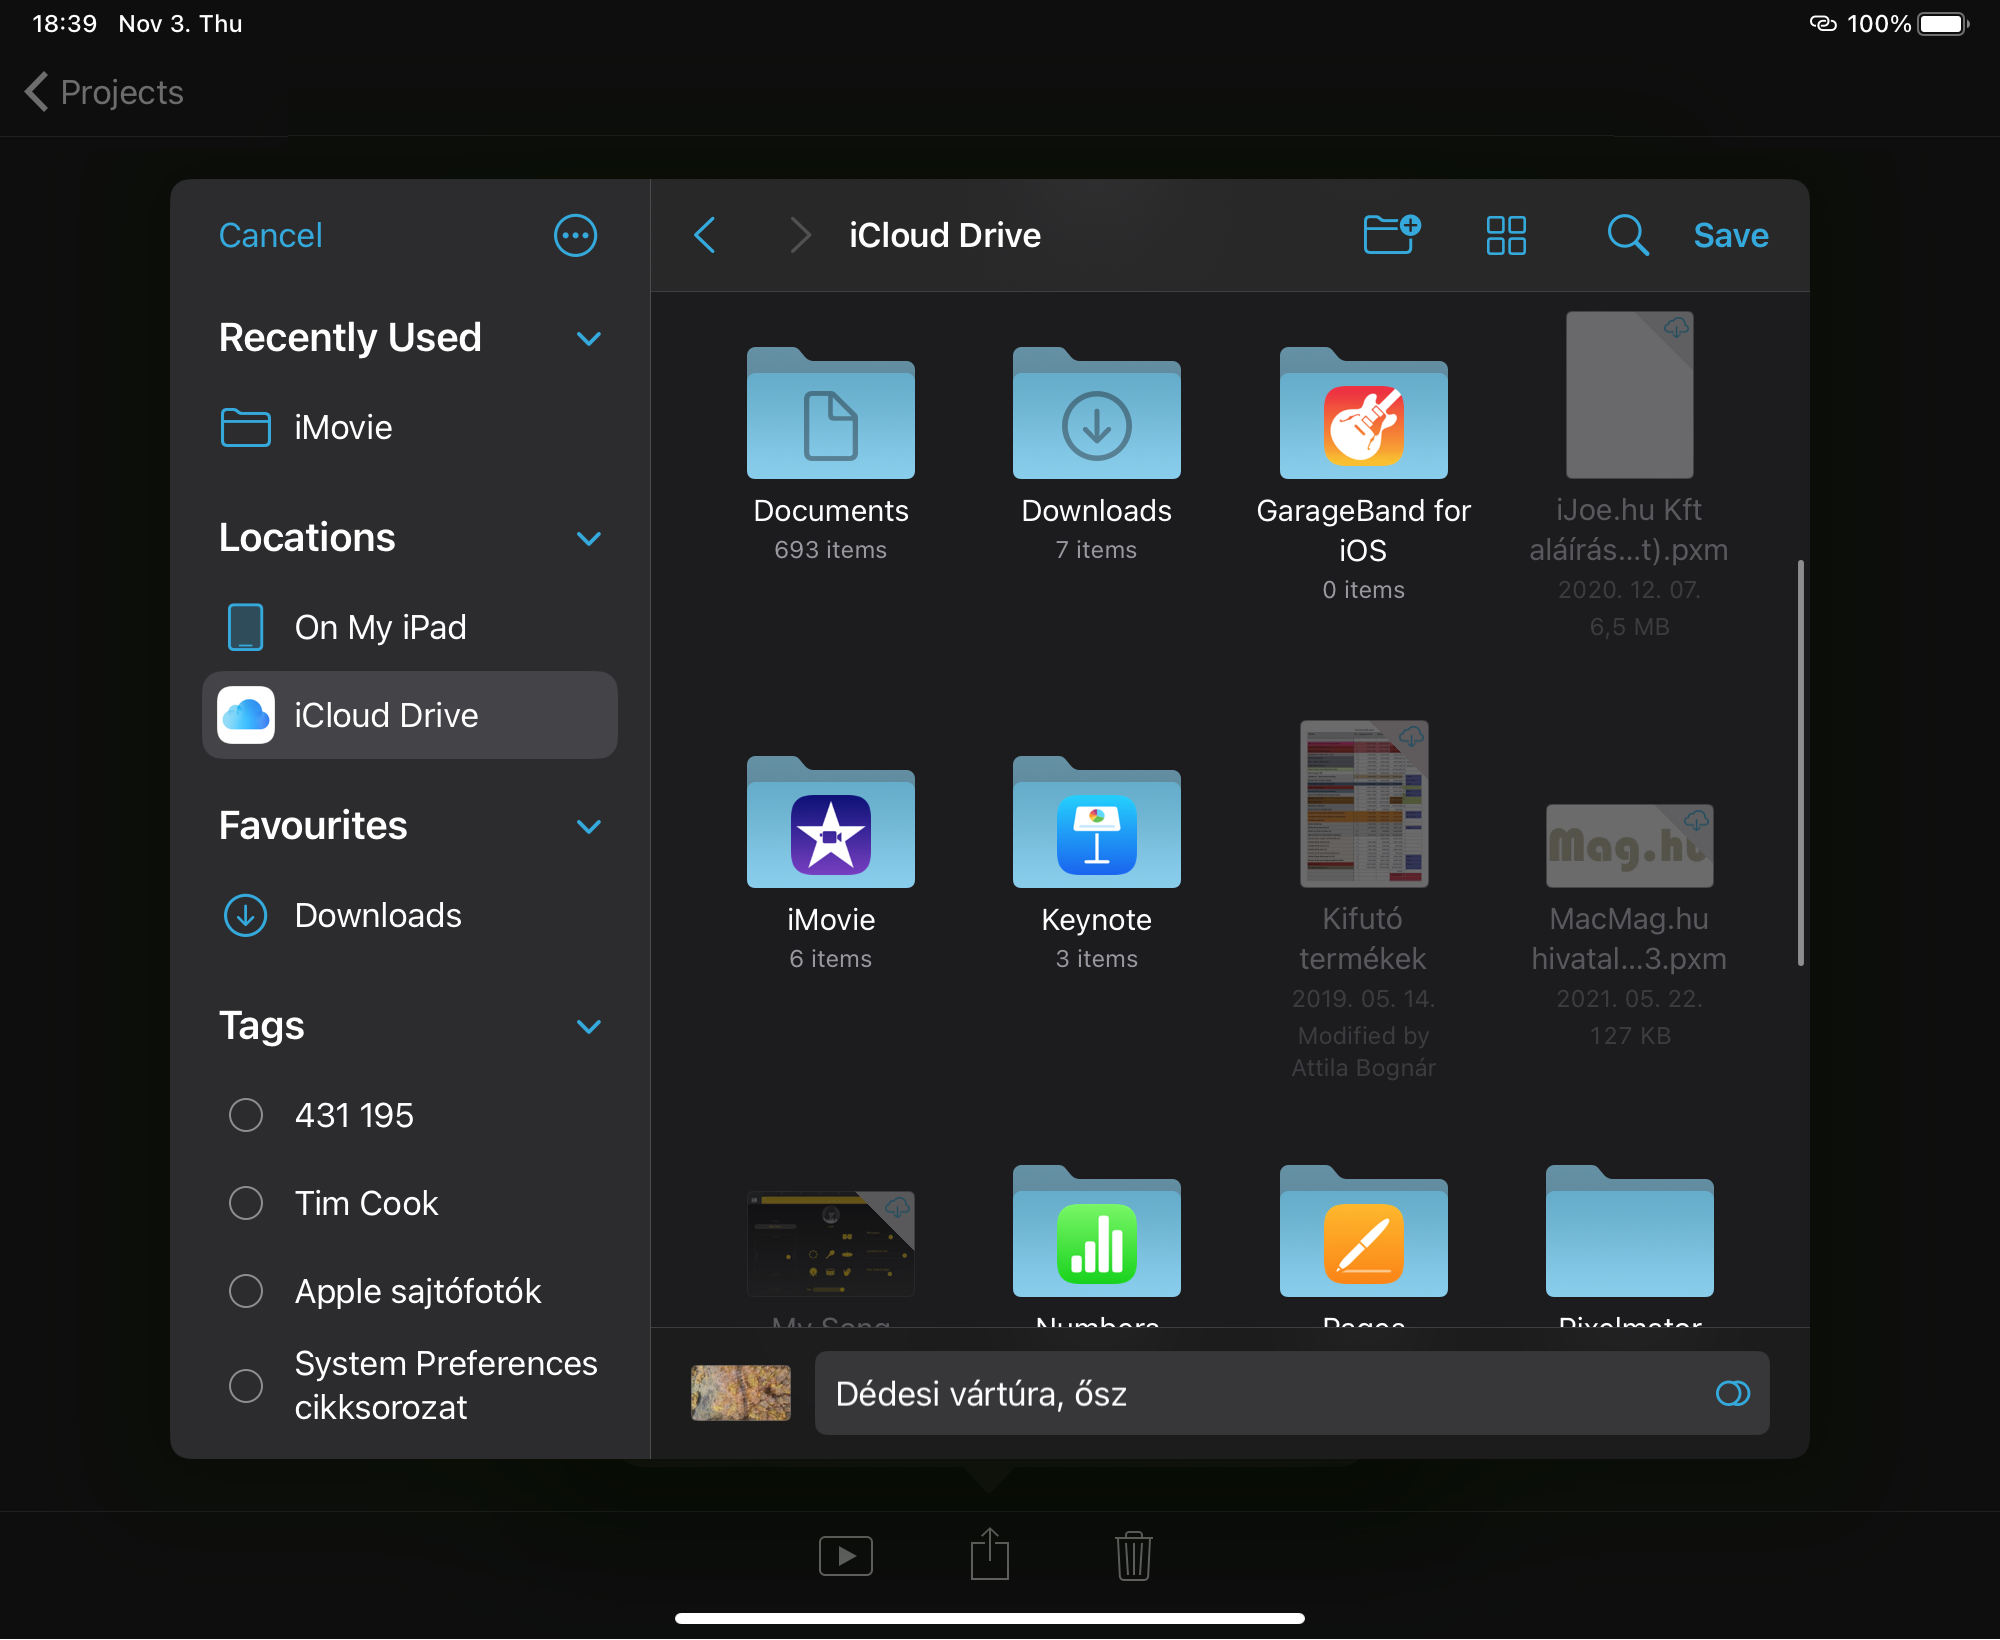Open search with the magnifier icon
2000x1640 pixels.
point(1627,236)
